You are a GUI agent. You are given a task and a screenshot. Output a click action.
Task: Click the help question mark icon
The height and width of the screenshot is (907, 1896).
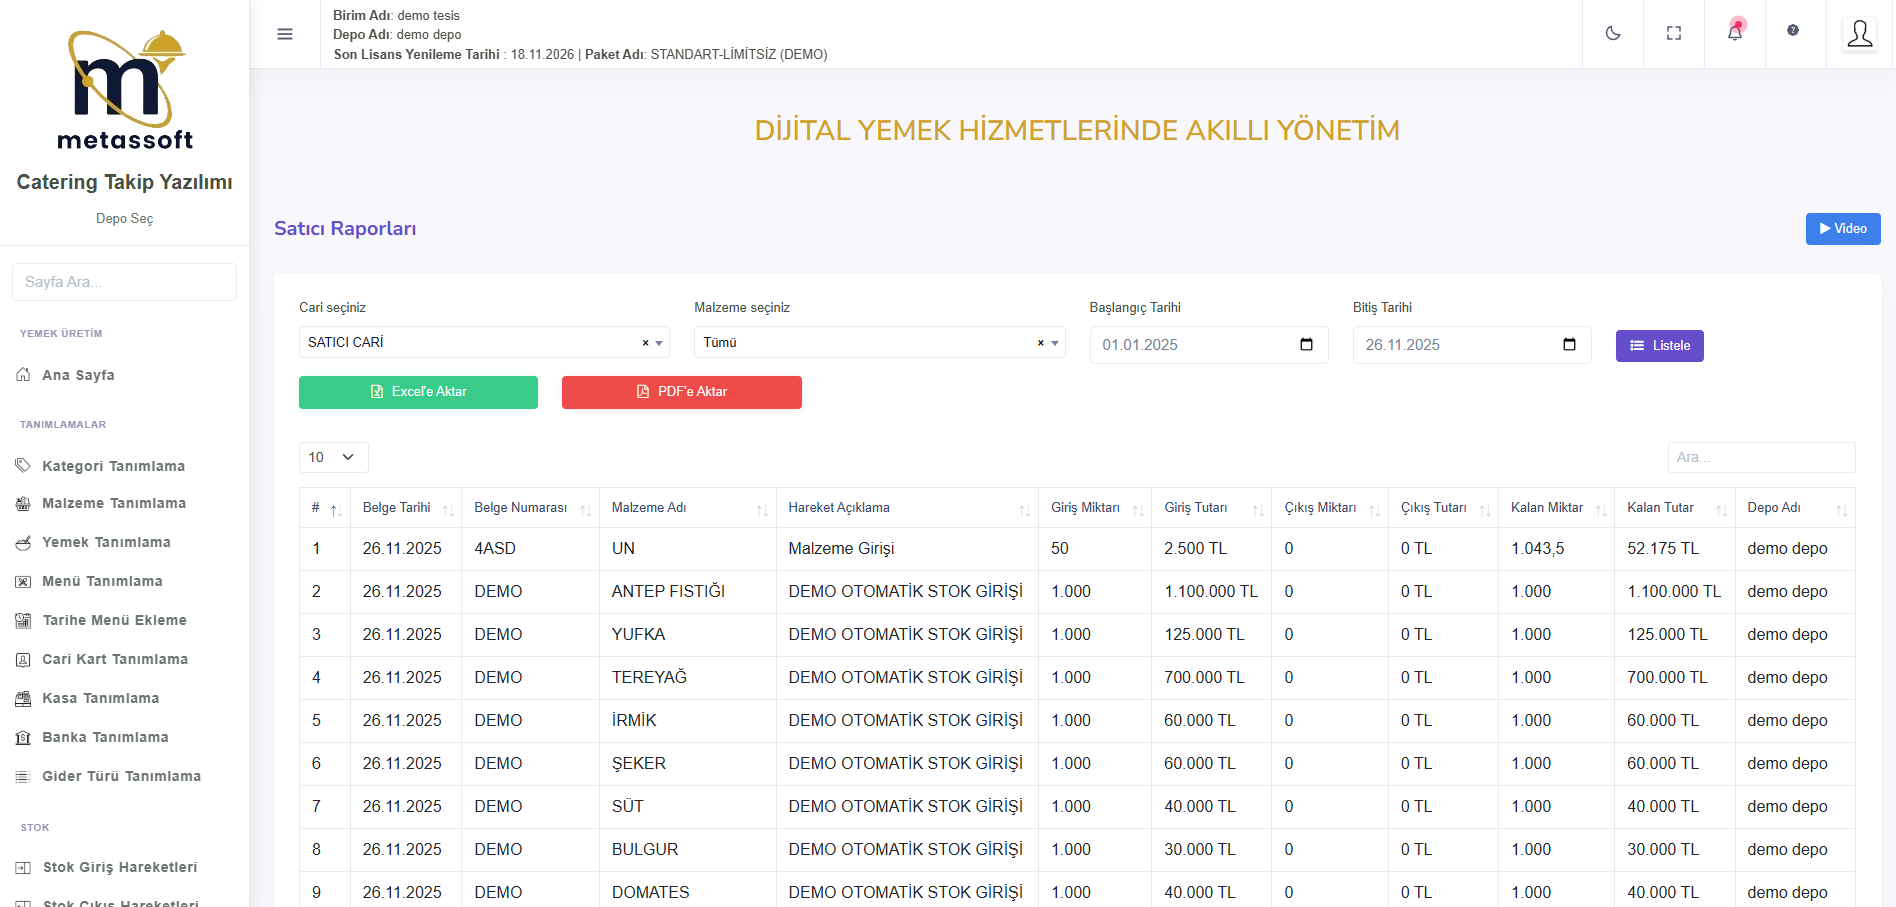point(1793,31)
